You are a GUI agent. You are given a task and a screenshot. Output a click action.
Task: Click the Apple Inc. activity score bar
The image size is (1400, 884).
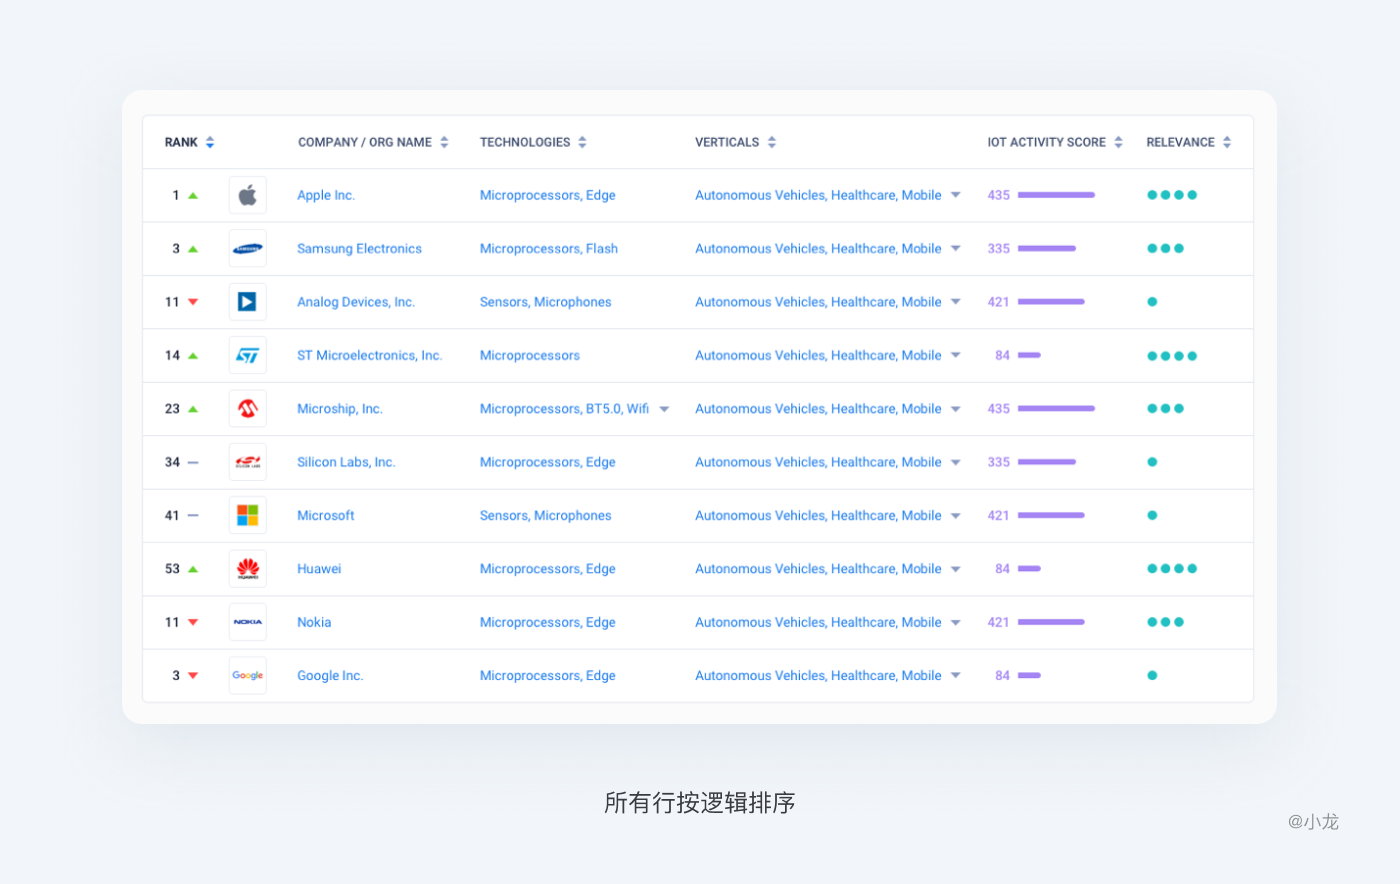[1056, 195]
